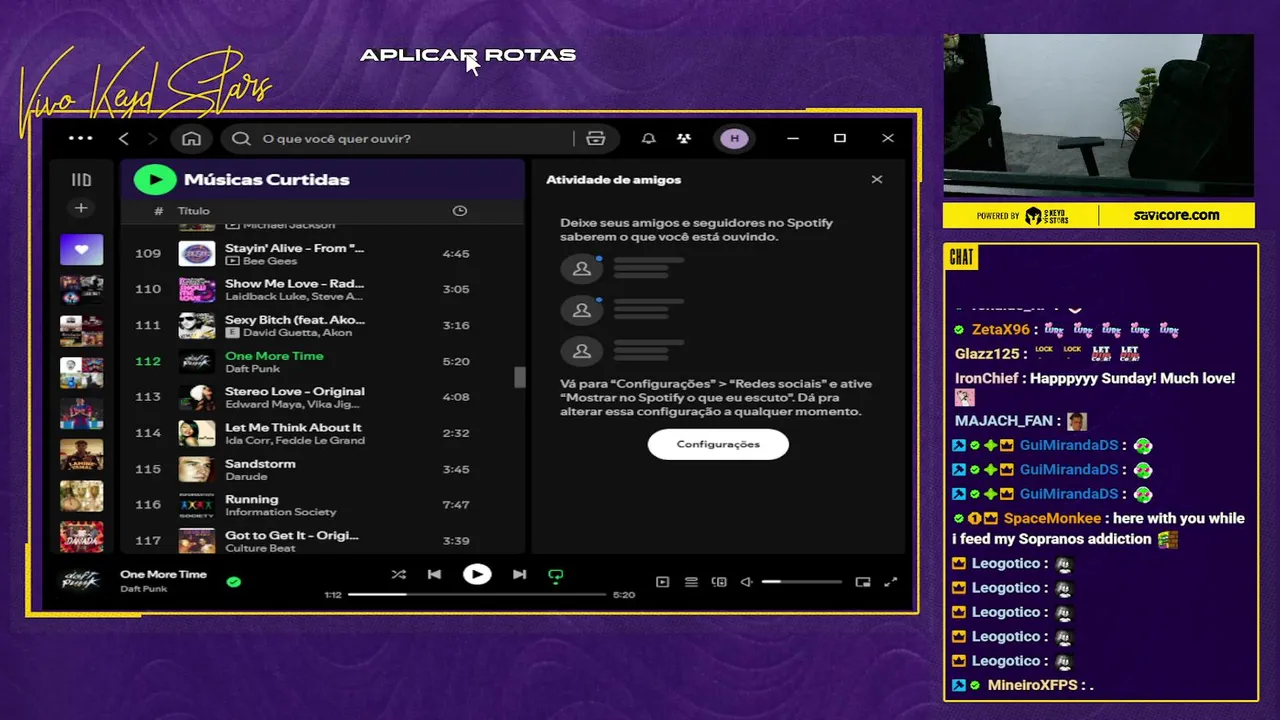This screenshot has height=720, width=1280.
Task: Click the APLICAR ROTAS heading
Action: [x=468, y=55]
